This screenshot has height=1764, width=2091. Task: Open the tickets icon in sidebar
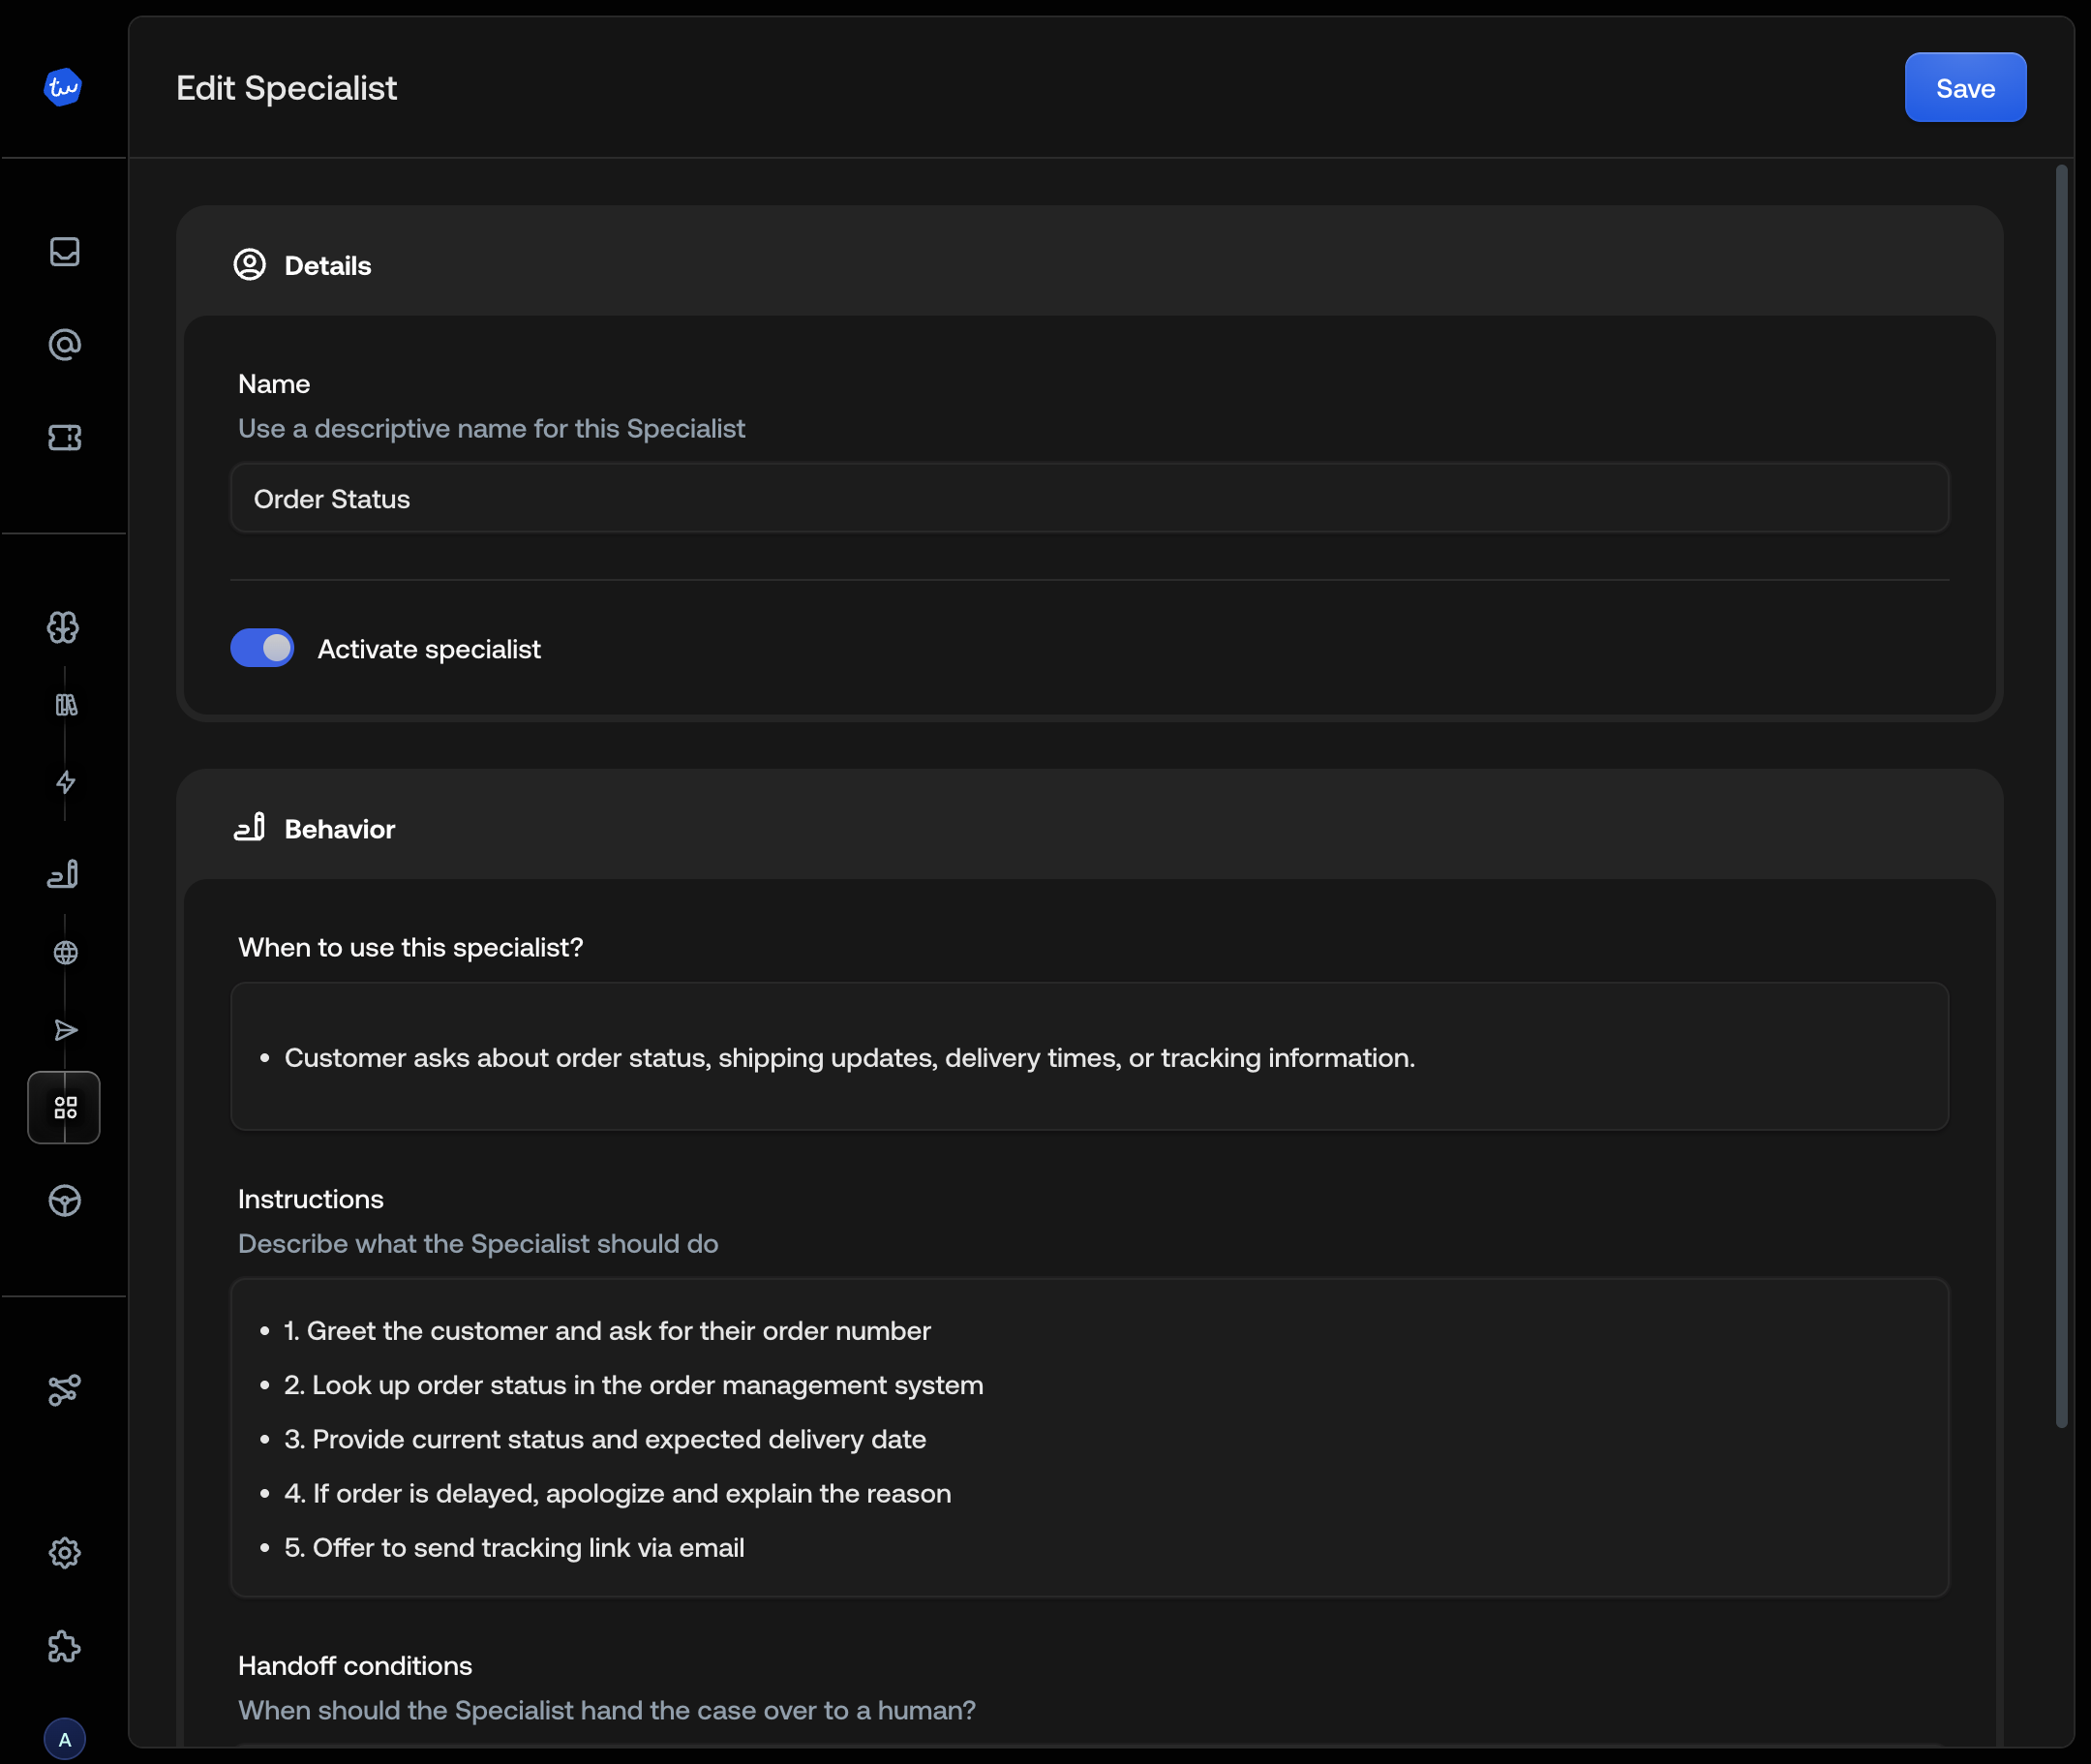(65, 438)
